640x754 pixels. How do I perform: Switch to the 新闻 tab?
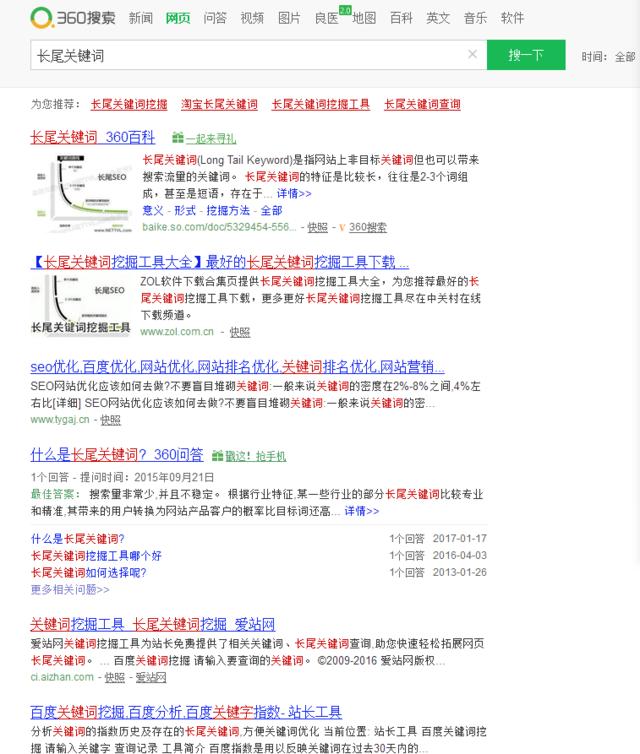point(141,18)
